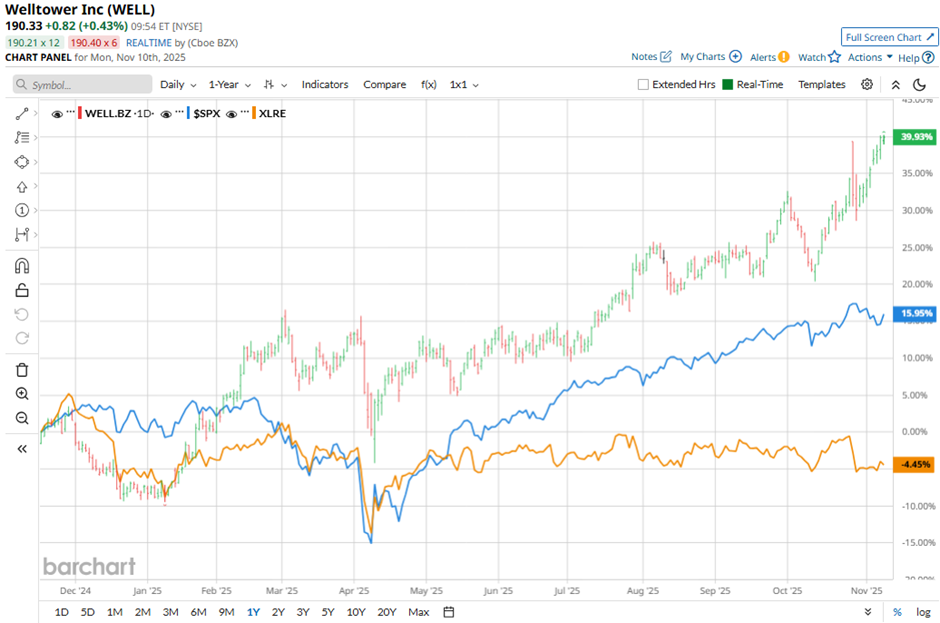
Task: Select the trend line drawing tool
Action: point(22,114)
